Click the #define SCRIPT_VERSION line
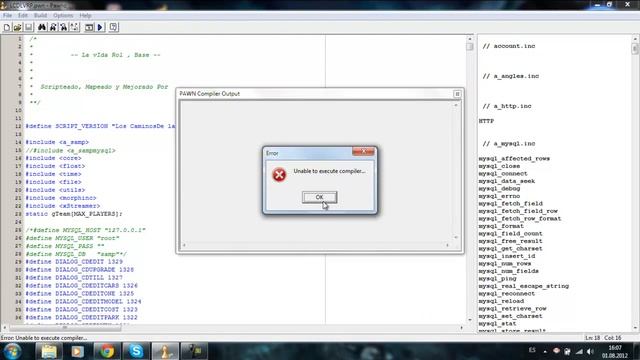The image size is (640, 360). [100, 126]
